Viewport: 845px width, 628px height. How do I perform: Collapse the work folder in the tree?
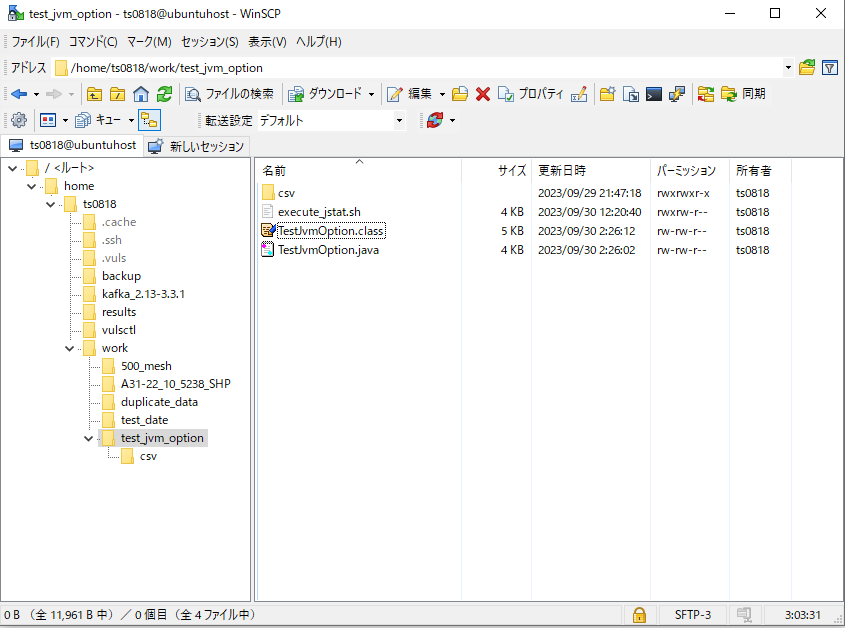[69, 347]
